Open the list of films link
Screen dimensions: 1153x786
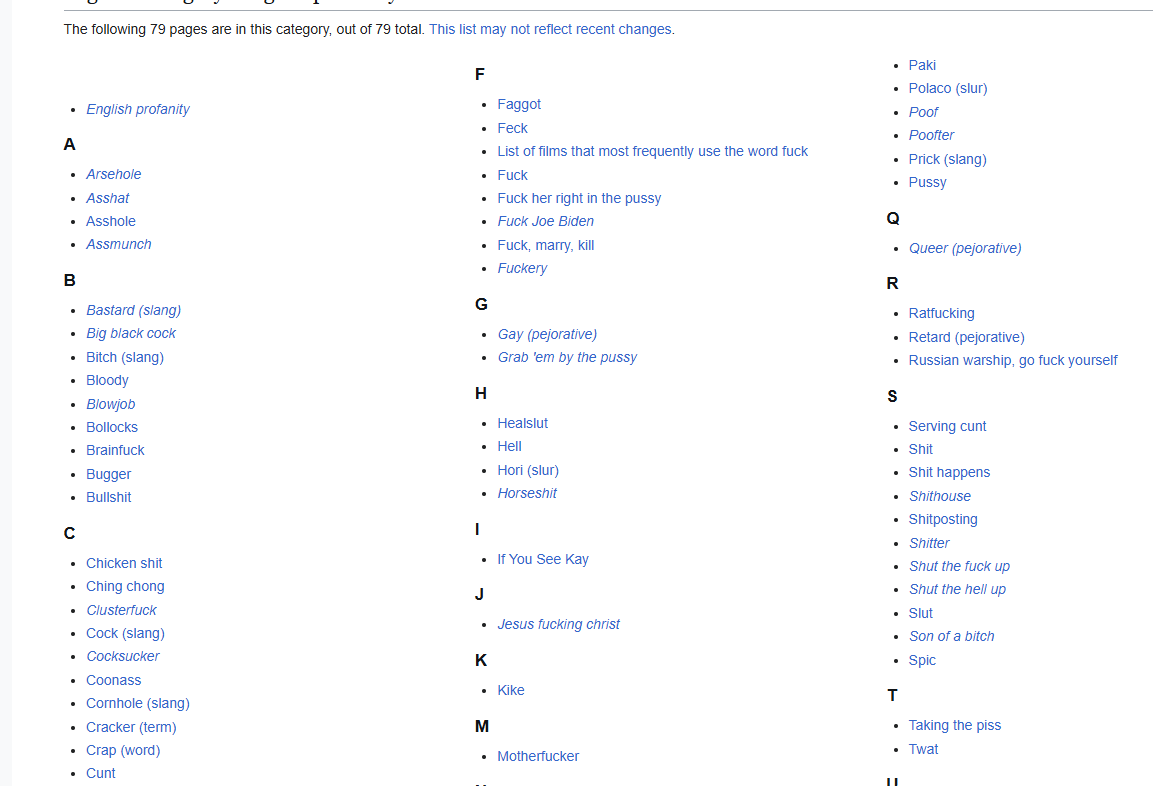pos(652,151)
